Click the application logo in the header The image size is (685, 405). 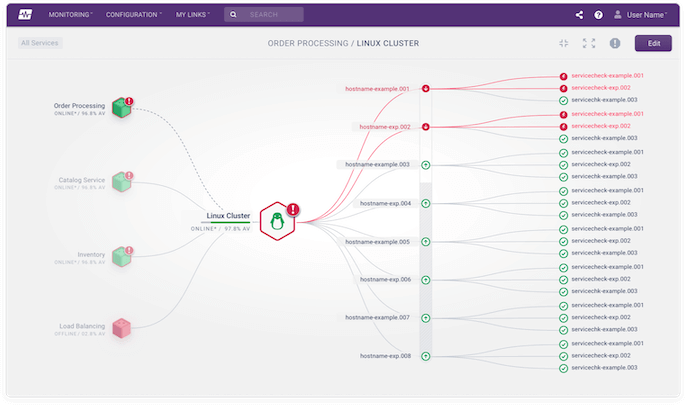(23, 15)
